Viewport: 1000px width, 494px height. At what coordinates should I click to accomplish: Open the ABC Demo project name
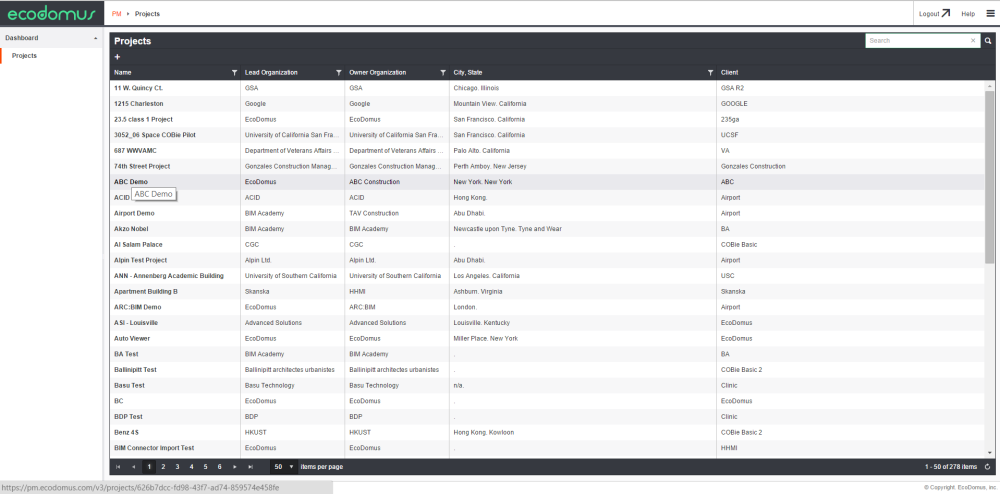coord(131,182)
